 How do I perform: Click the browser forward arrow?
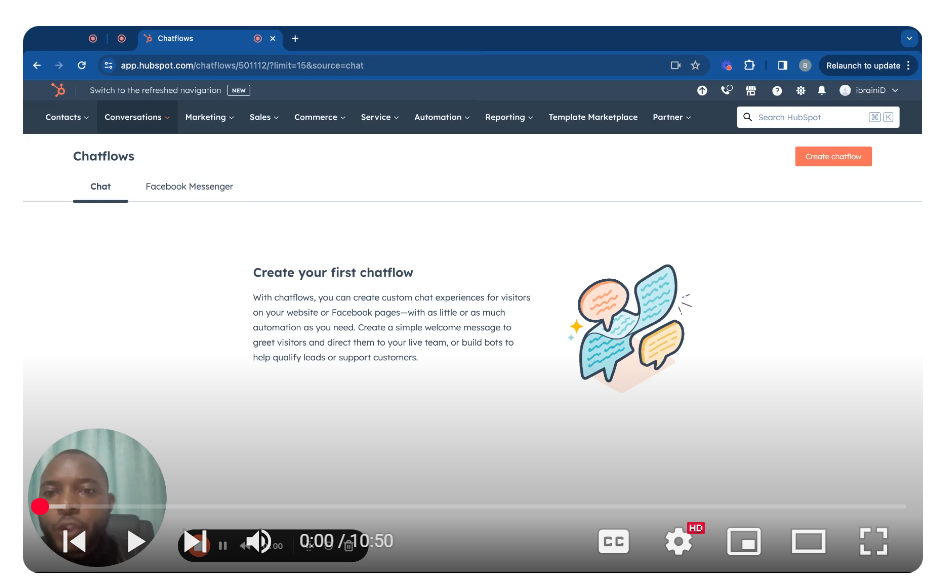click(x=59, y=65)
